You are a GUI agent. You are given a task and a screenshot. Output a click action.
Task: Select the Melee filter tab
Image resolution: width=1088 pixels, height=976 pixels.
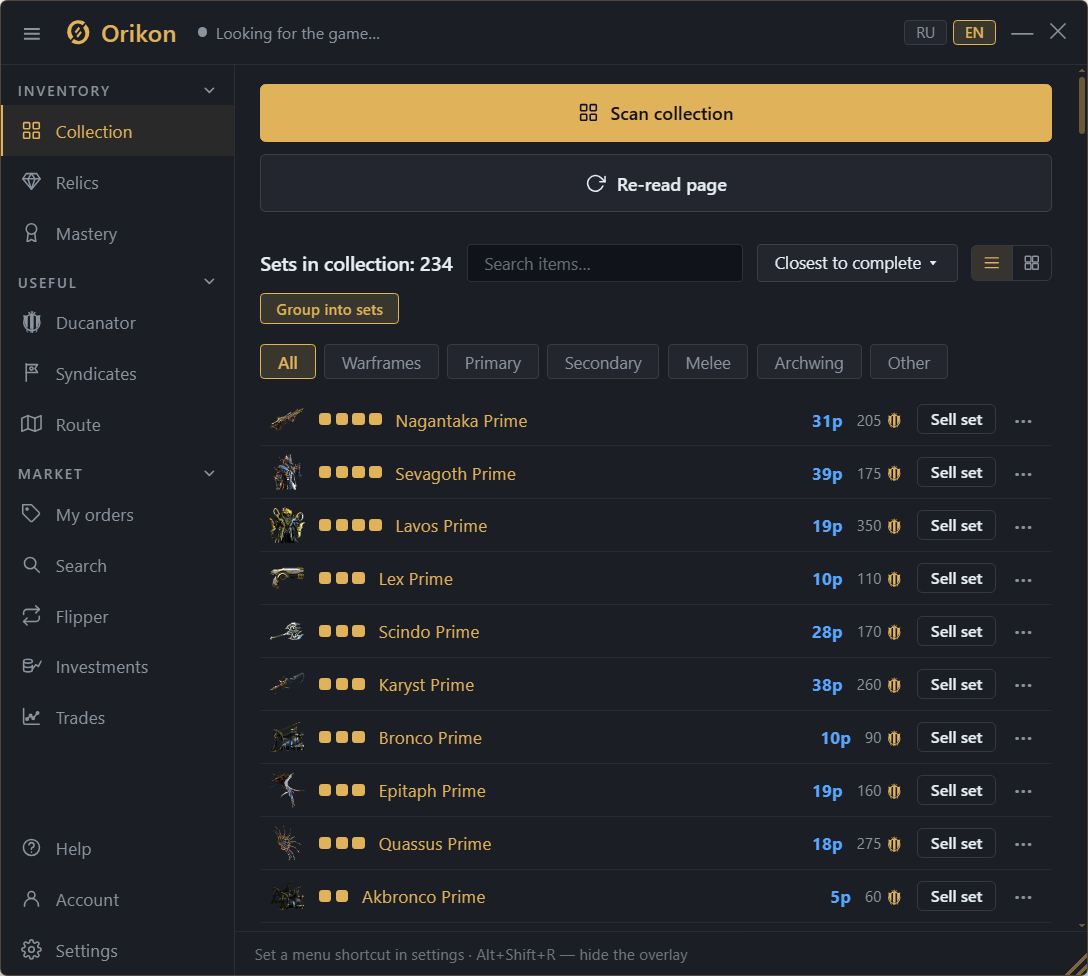point(708,362)
